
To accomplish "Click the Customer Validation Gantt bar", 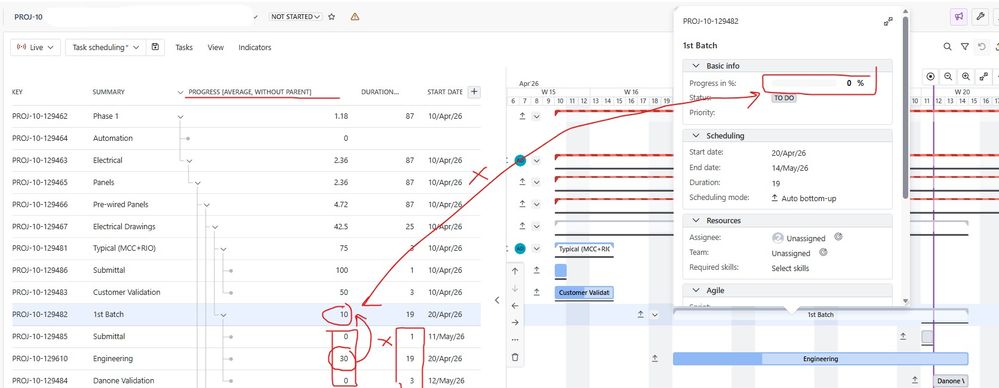I will (x=584, y=292).
